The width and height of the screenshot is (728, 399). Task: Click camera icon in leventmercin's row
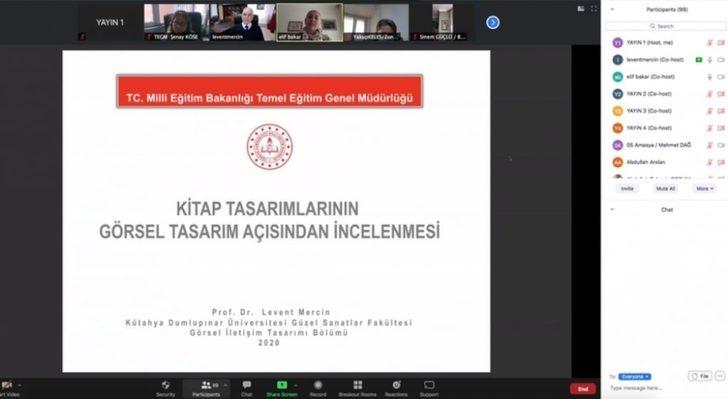pos(721,60)
